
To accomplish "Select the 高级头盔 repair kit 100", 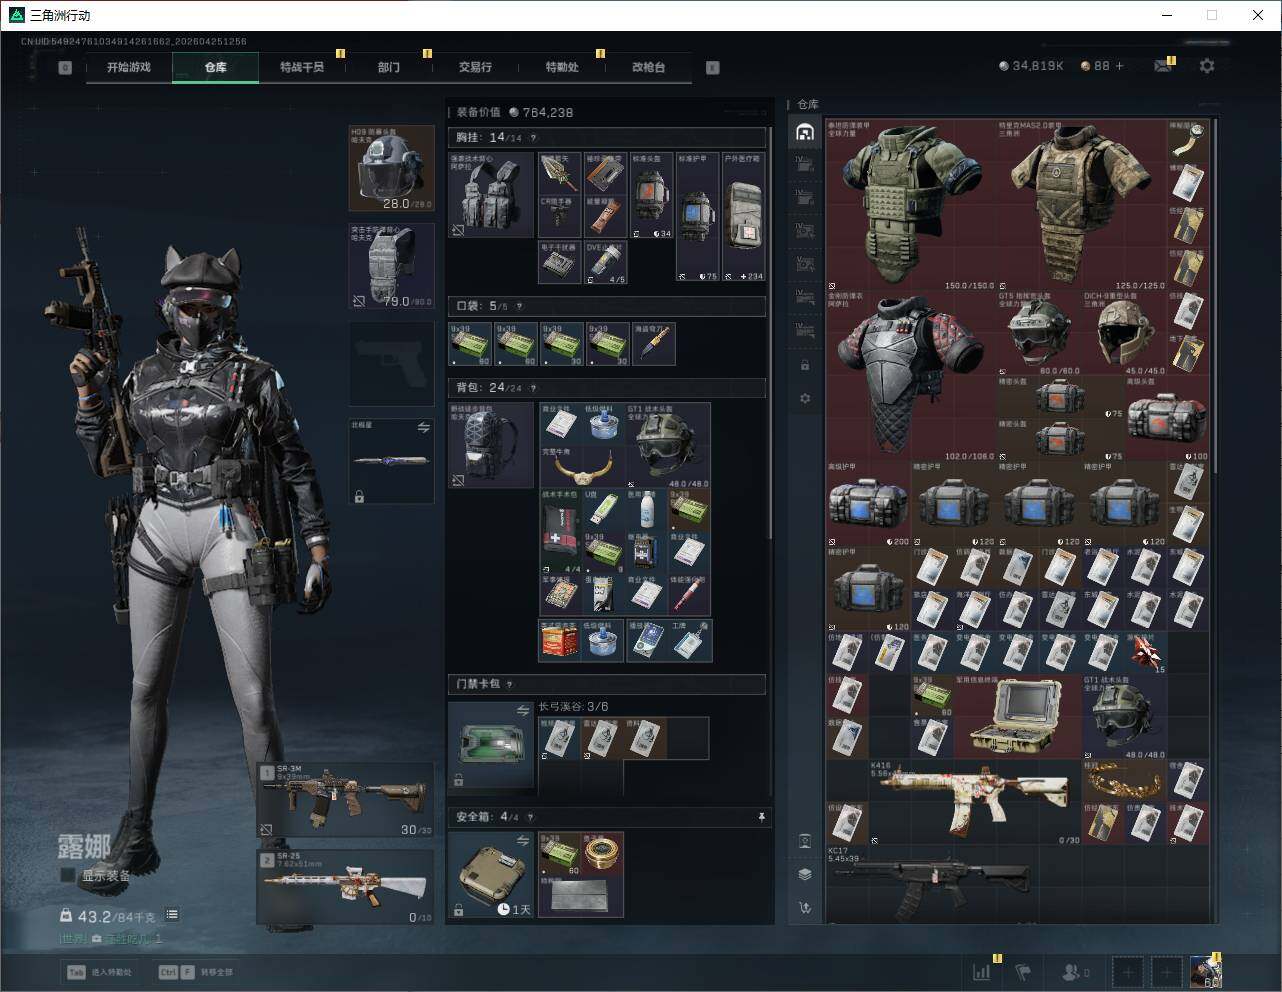I will point(1167,419).
